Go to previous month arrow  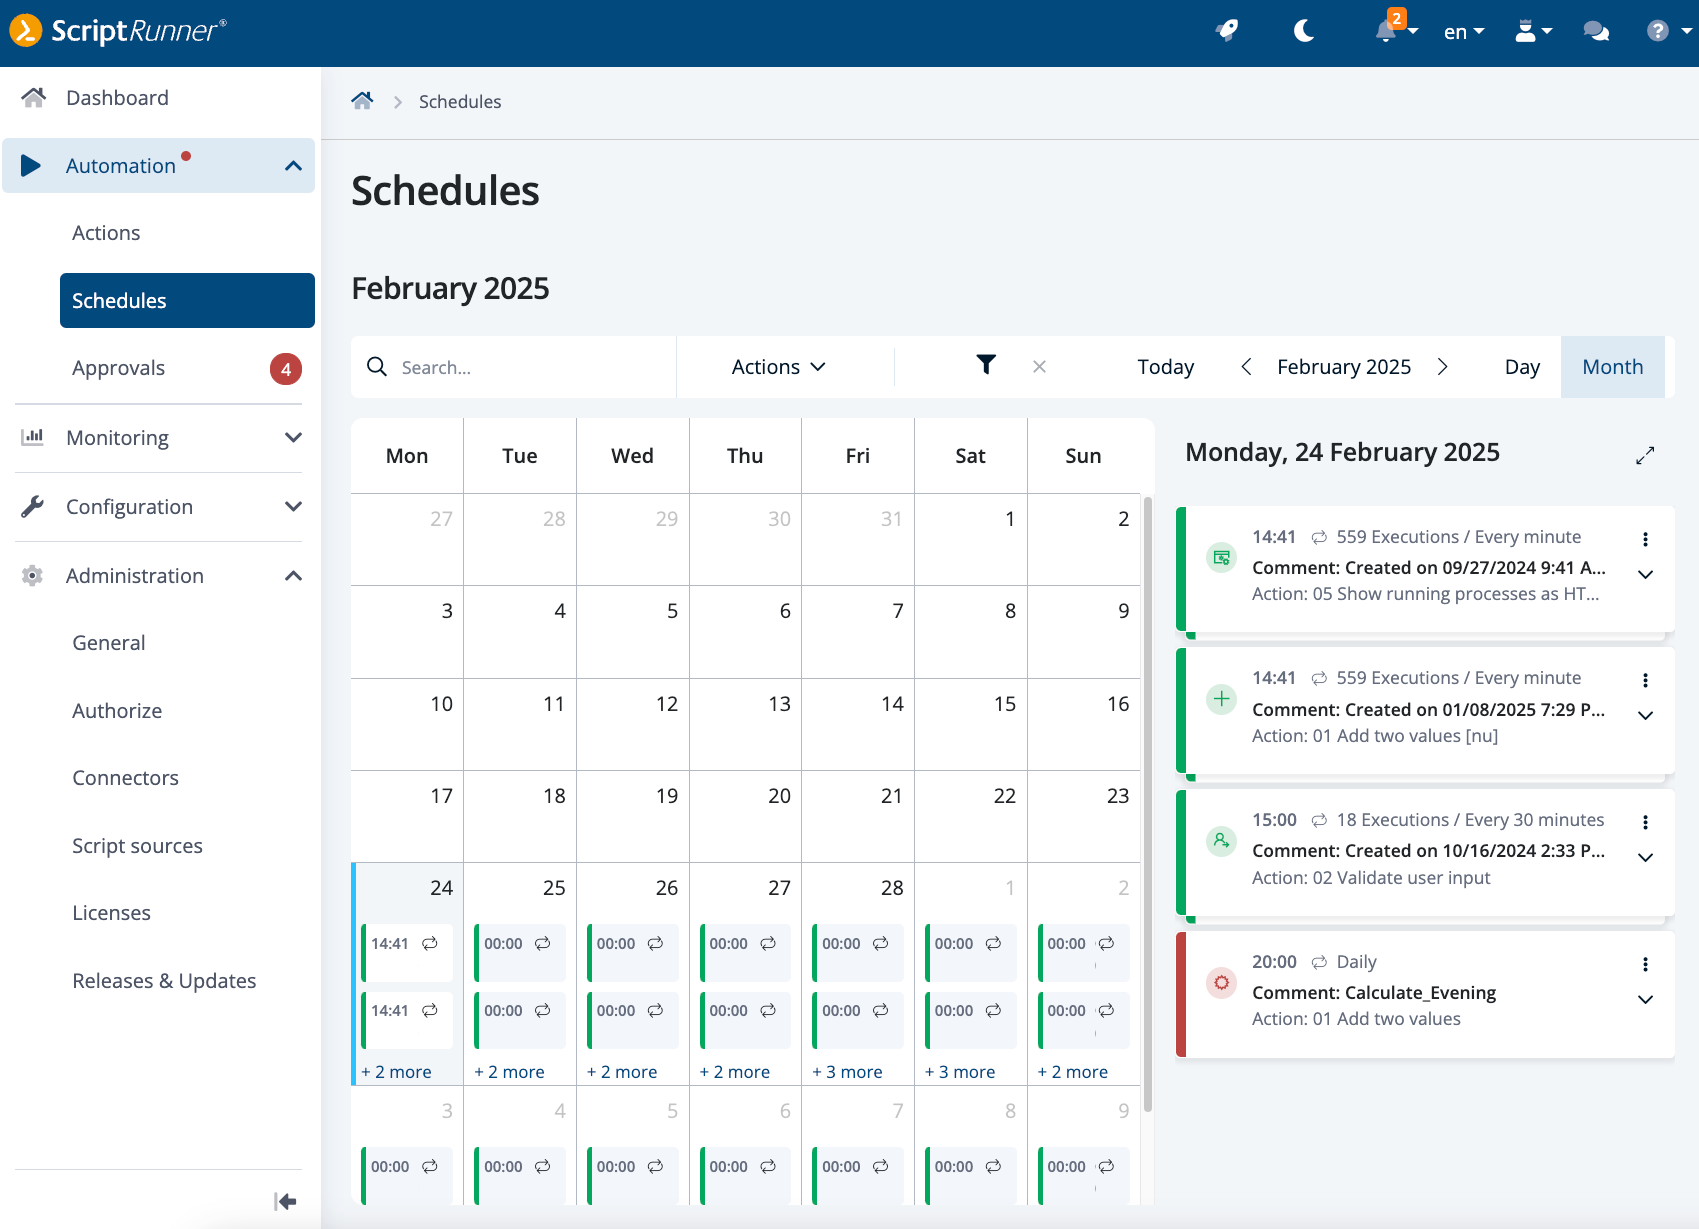1246,367
